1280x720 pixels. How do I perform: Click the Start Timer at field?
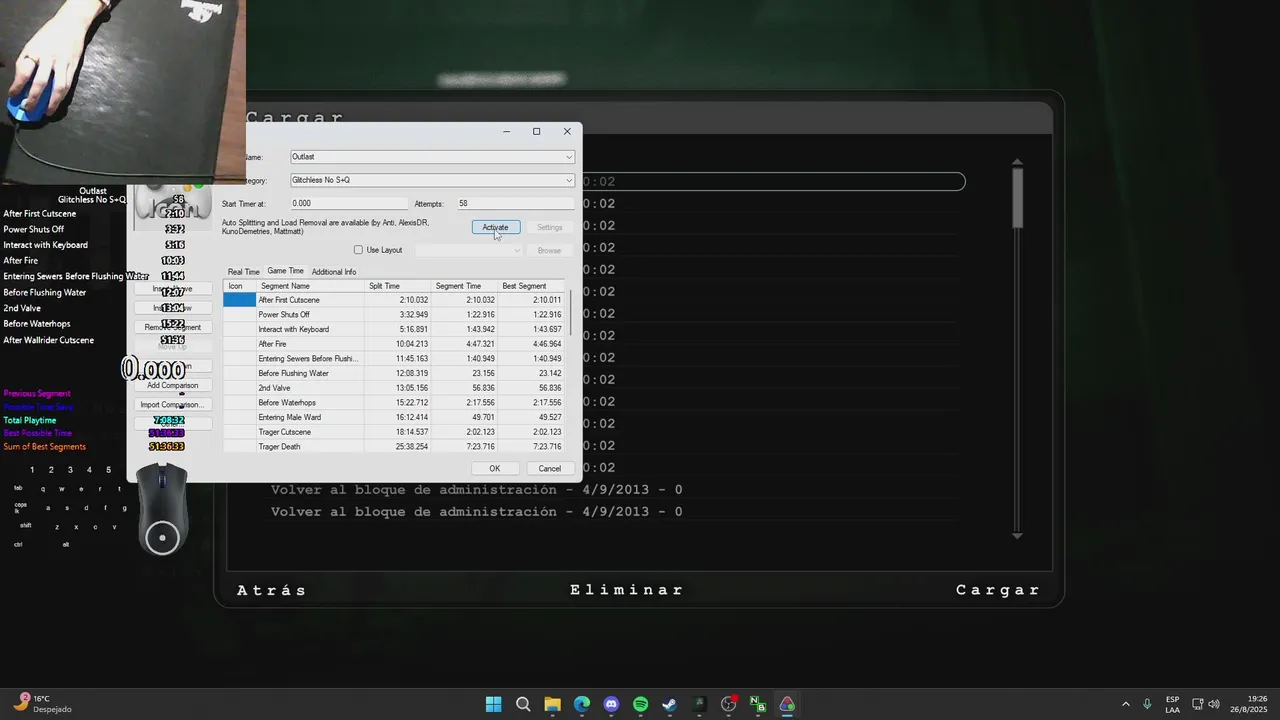click(348, 203)
